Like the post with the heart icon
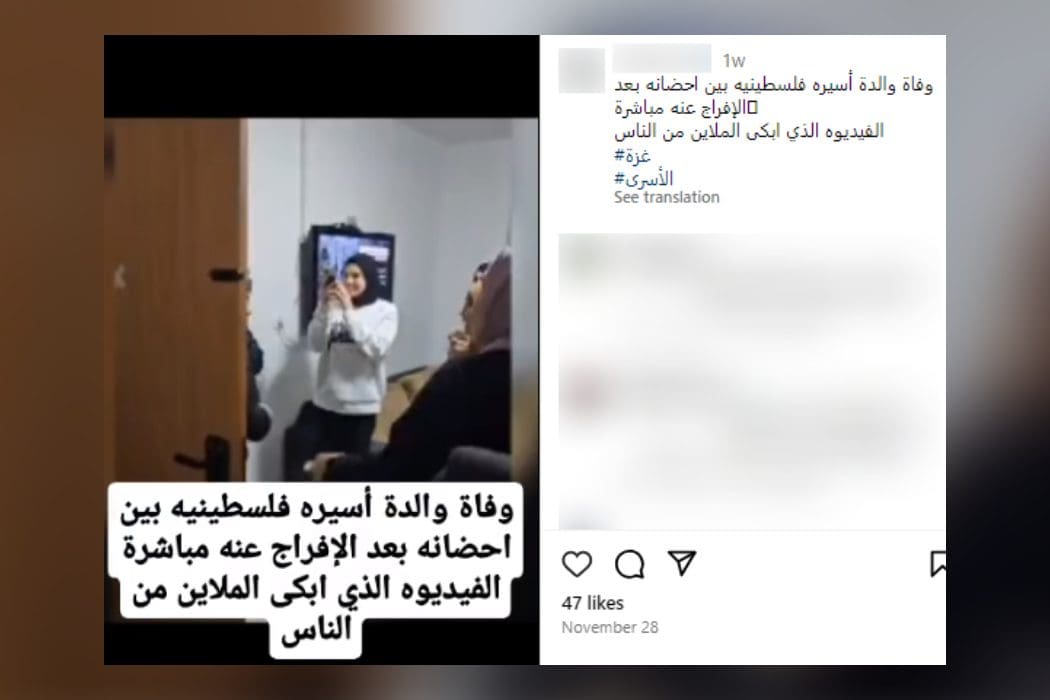Viewport: 1050px width, 700px height. click(577, 564)
